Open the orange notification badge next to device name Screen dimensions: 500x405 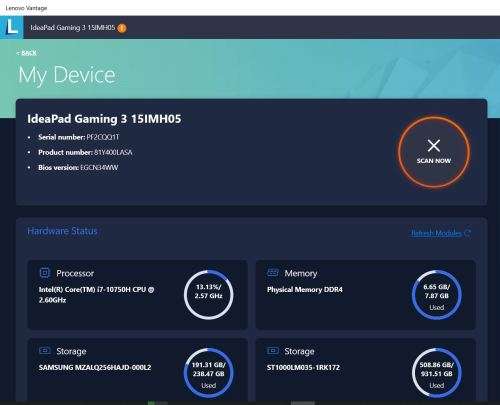(x=122, y=28)
